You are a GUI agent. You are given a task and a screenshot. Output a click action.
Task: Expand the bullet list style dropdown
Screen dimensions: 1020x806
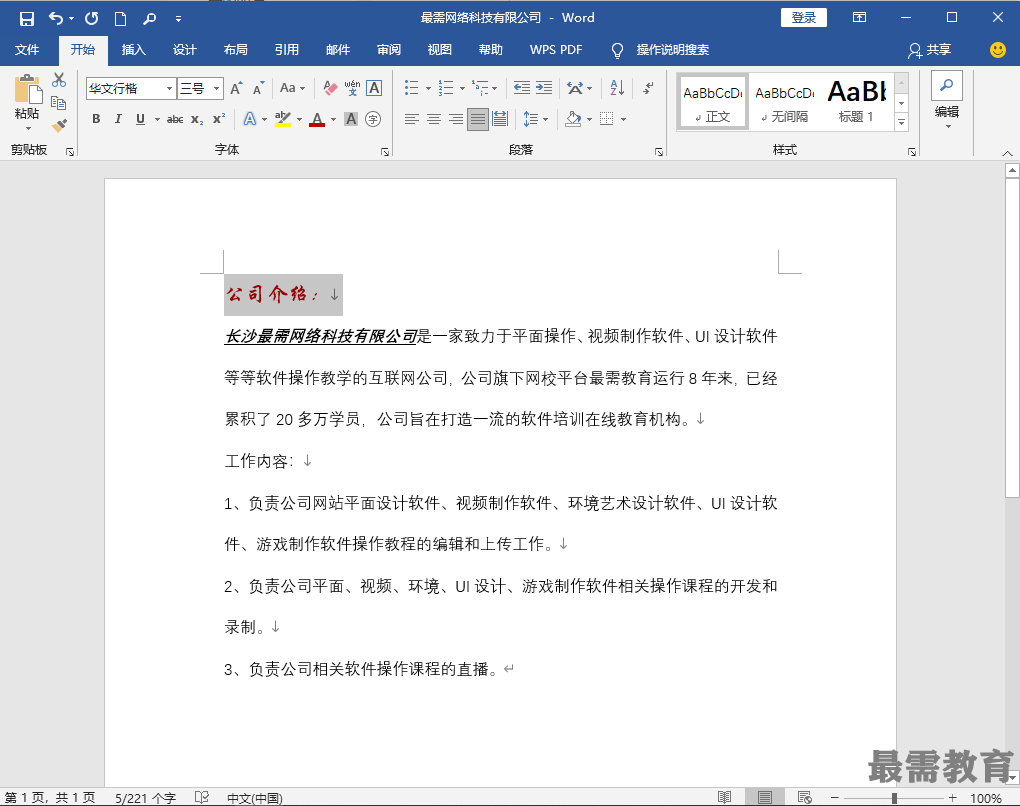(428, 88)
